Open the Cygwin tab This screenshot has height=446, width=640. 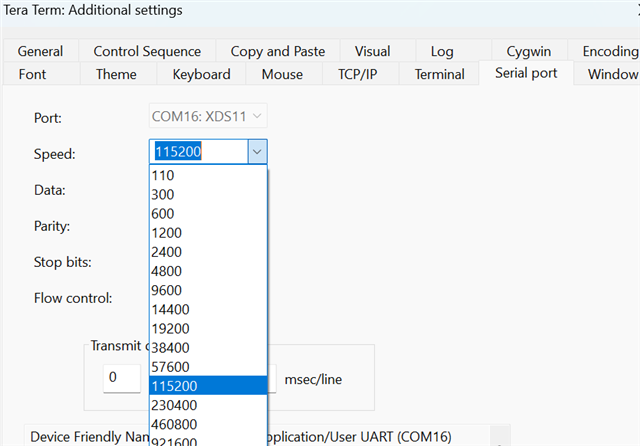528,51
